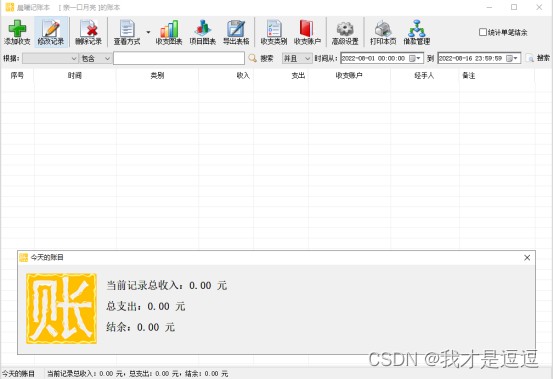554x379 pixels.
Task: Expand the arrow next to View Mode
Action: [x=148, y=32]
